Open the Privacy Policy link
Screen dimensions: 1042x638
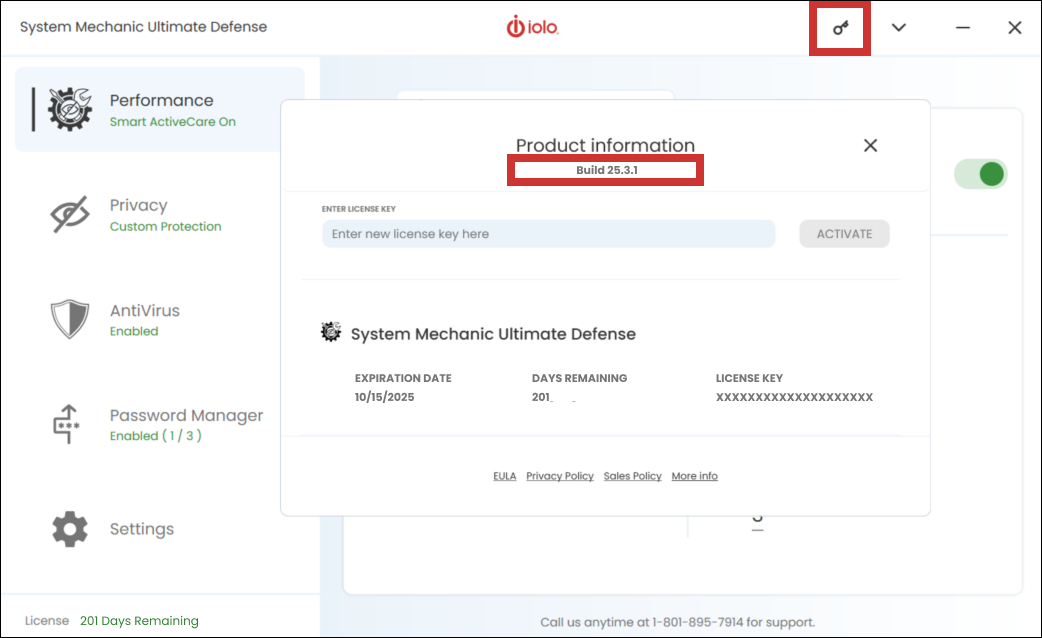pyautogui.click(x=560, y=476)
